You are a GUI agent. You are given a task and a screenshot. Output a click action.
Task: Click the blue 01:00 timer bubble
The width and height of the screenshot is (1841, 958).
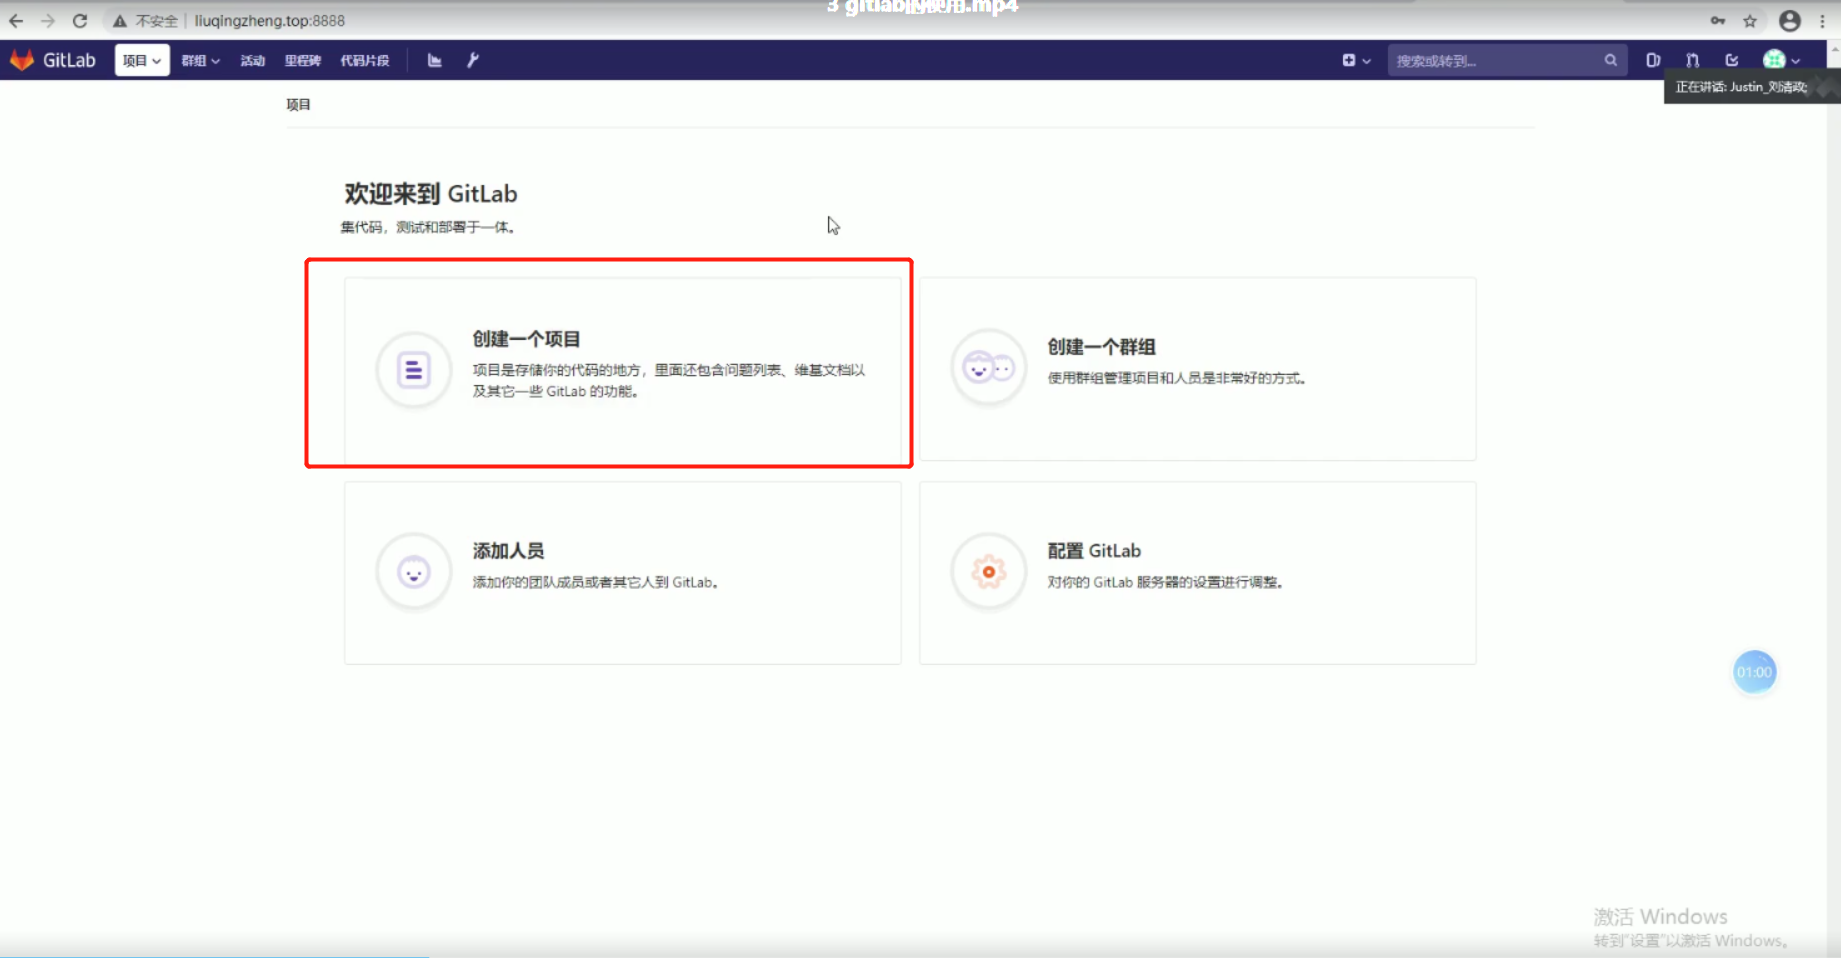click(1754, 672)
